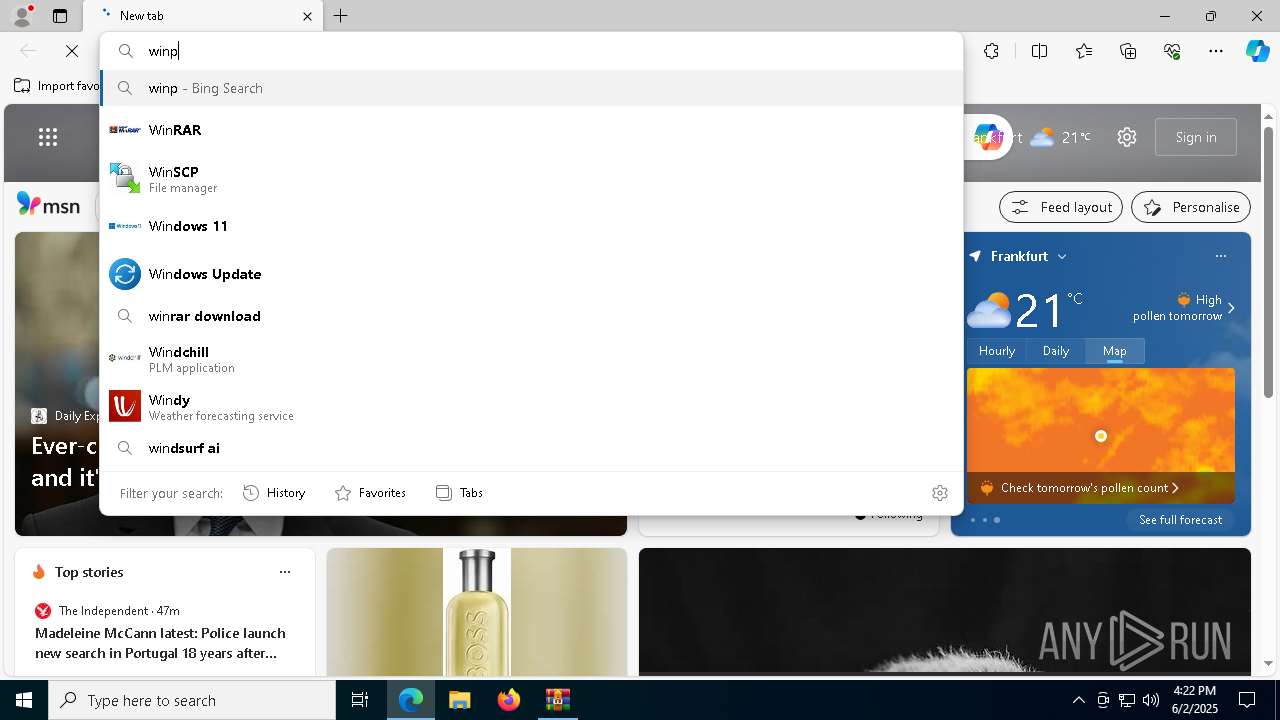Filter search by Tabs
This screenshot has height=720, width=1280.
click(459, 492)
